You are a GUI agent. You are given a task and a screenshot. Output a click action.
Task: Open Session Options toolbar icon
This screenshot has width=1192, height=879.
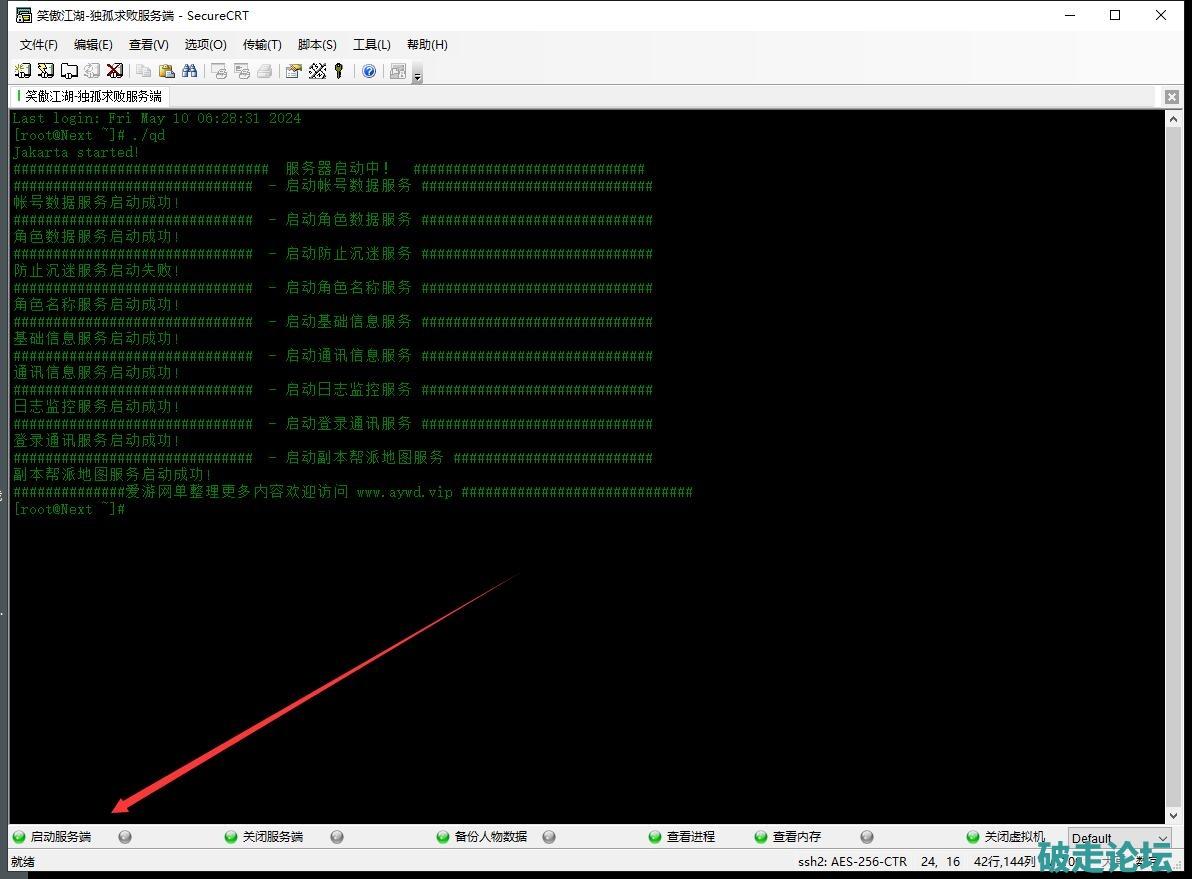tap(293, 71)
